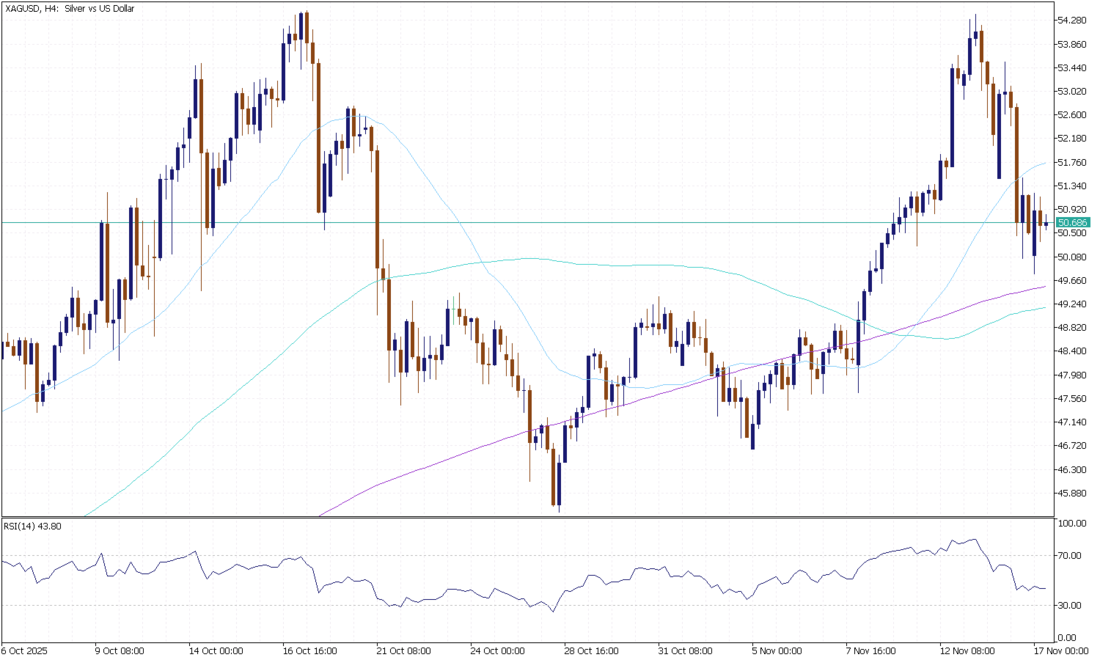Image resolution: width=1100 pixels, height=660 pixels.
Task: Select the RSI(14) 43.80 indicator label
Action: 33,526
